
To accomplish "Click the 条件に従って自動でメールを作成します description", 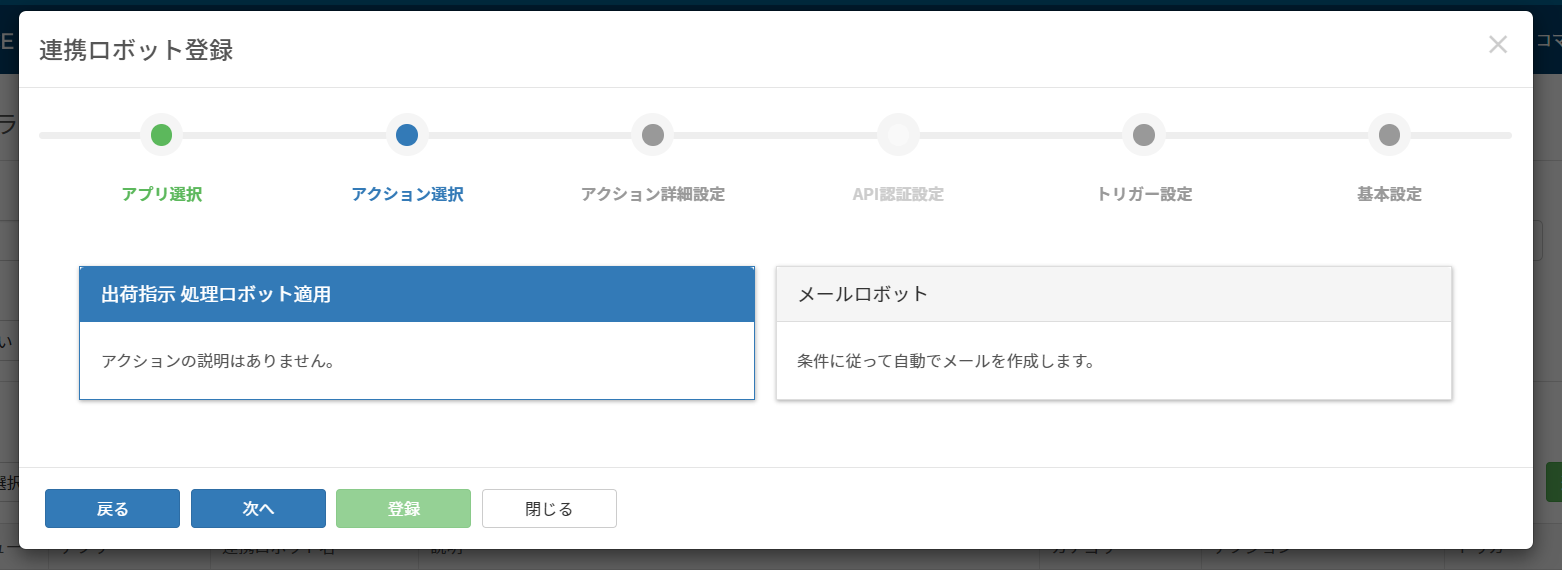I will click(x=946, y=360).
